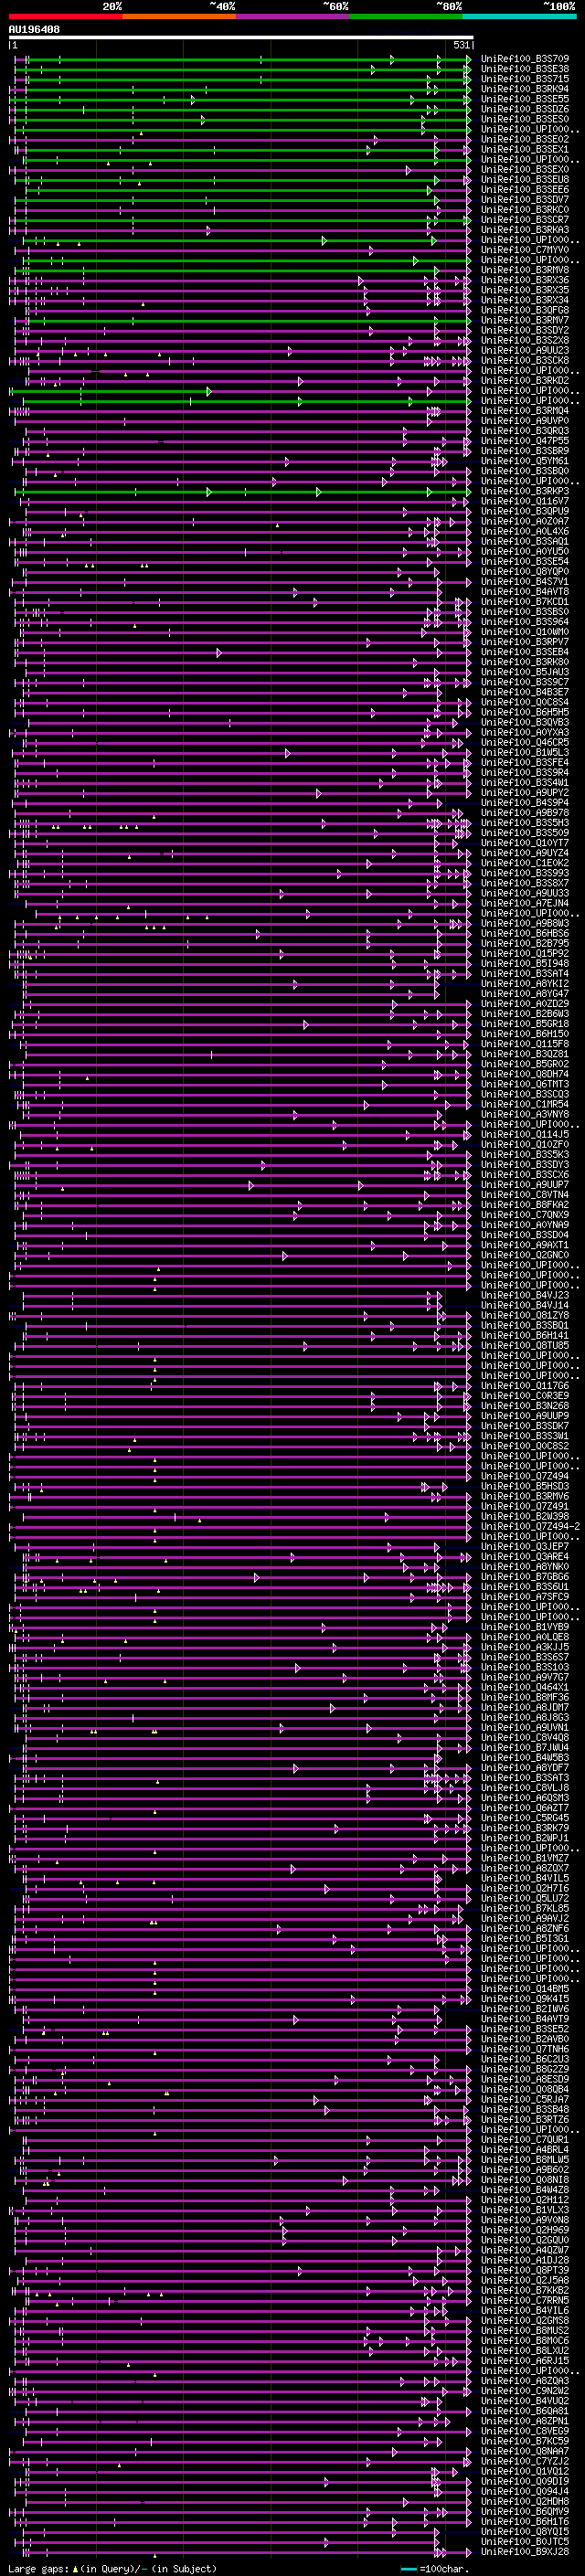Click the red ~20% identity color bar
This screenshot has height=2576, width=585.
pos(65,16)
